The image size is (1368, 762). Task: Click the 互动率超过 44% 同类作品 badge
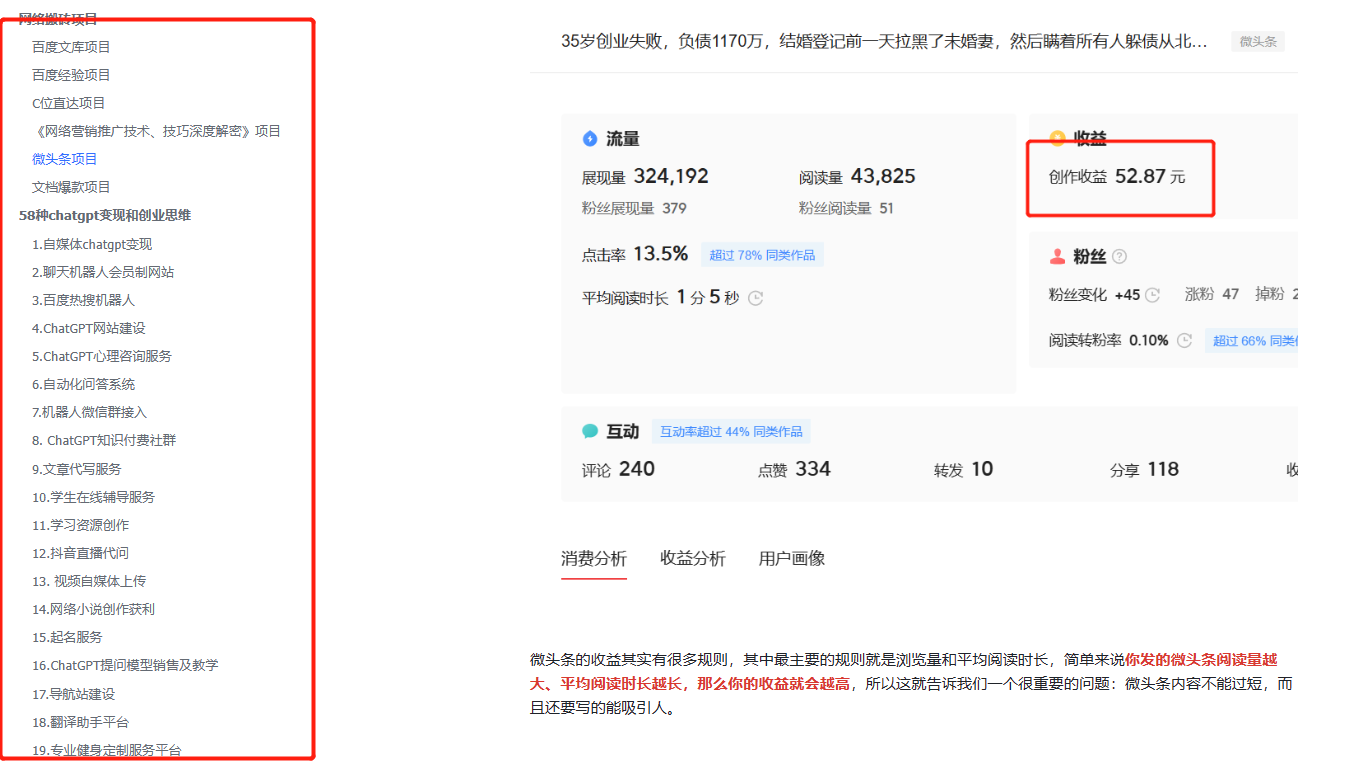tap(731, 431)
